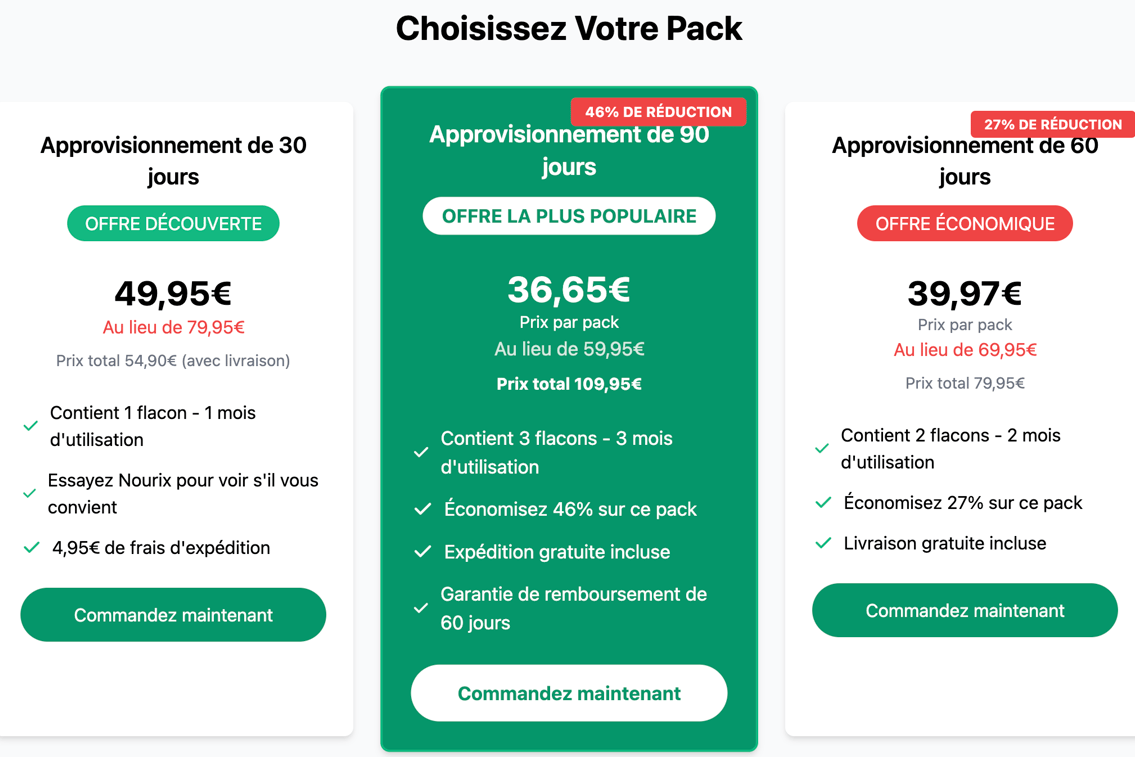Order the 60-day pack with Commandez maintenant
Image resolution: width=1135 pixels, height=757 pixels.
click(x=965, y=610)
